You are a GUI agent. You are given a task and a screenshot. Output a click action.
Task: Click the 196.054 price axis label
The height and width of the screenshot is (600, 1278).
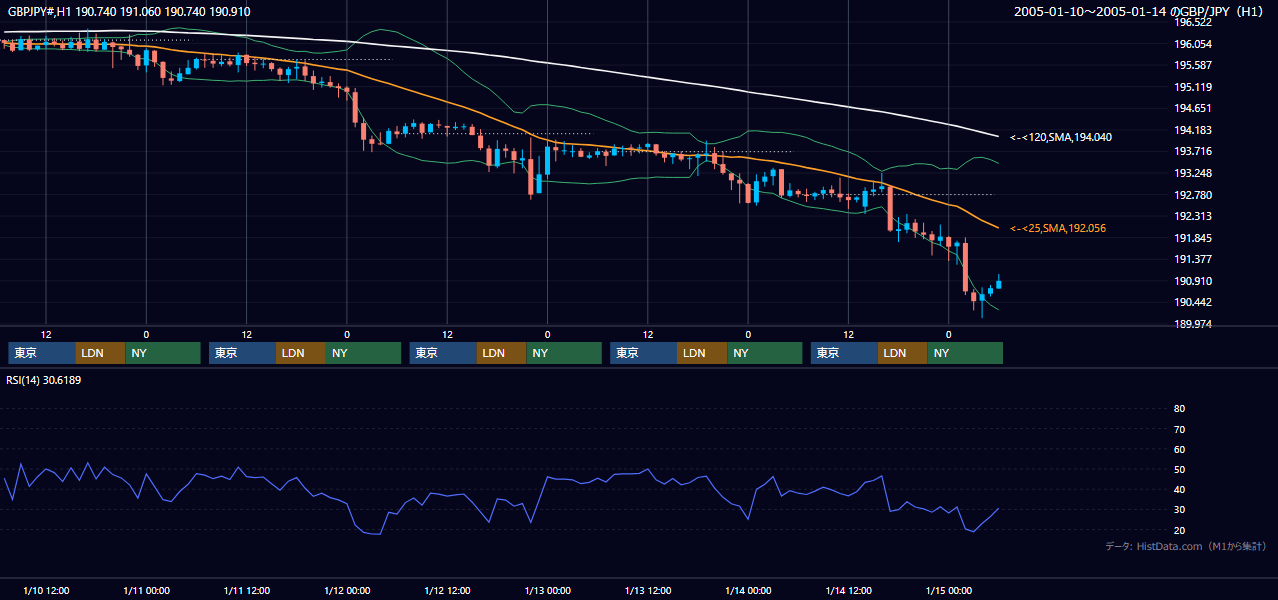[x=1193, y=44]
